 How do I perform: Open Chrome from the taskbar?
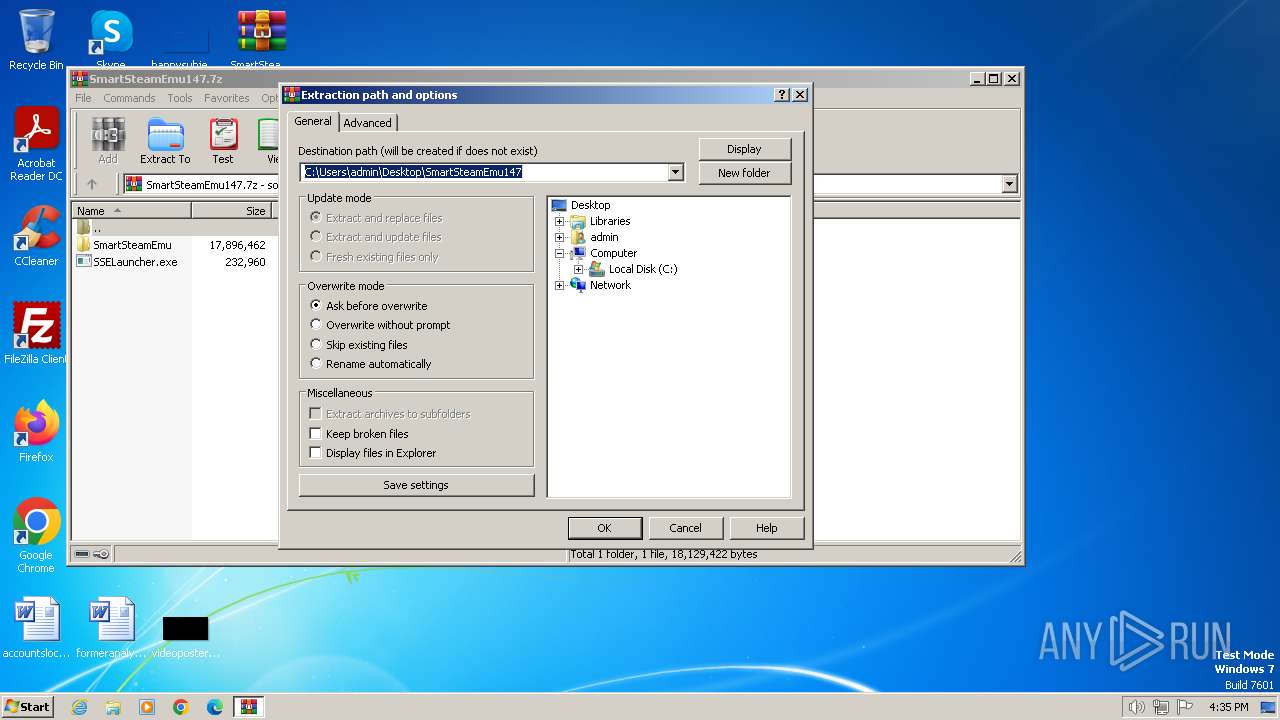(x=181, y=707)
